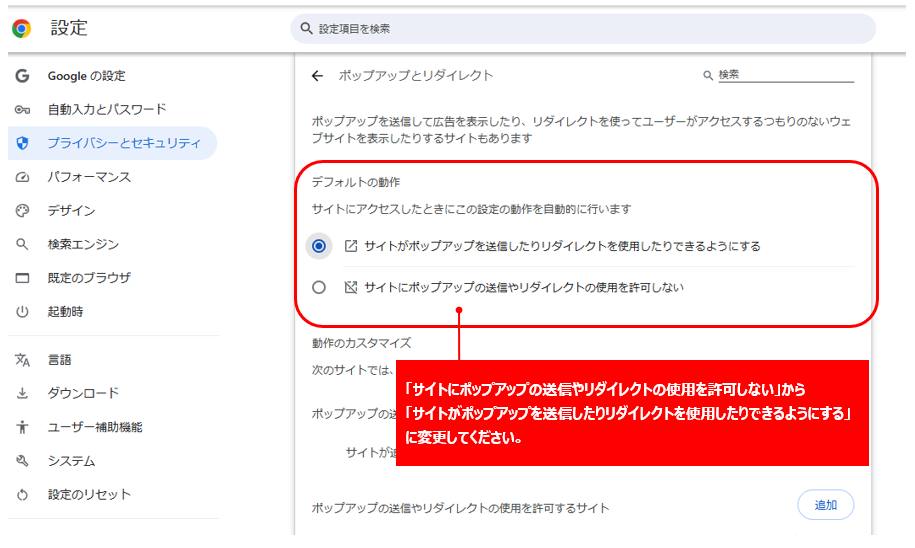The width and height of the screenshot is (915, 548).
Task: Open 検索エンジン settings section
Action: 83,245
